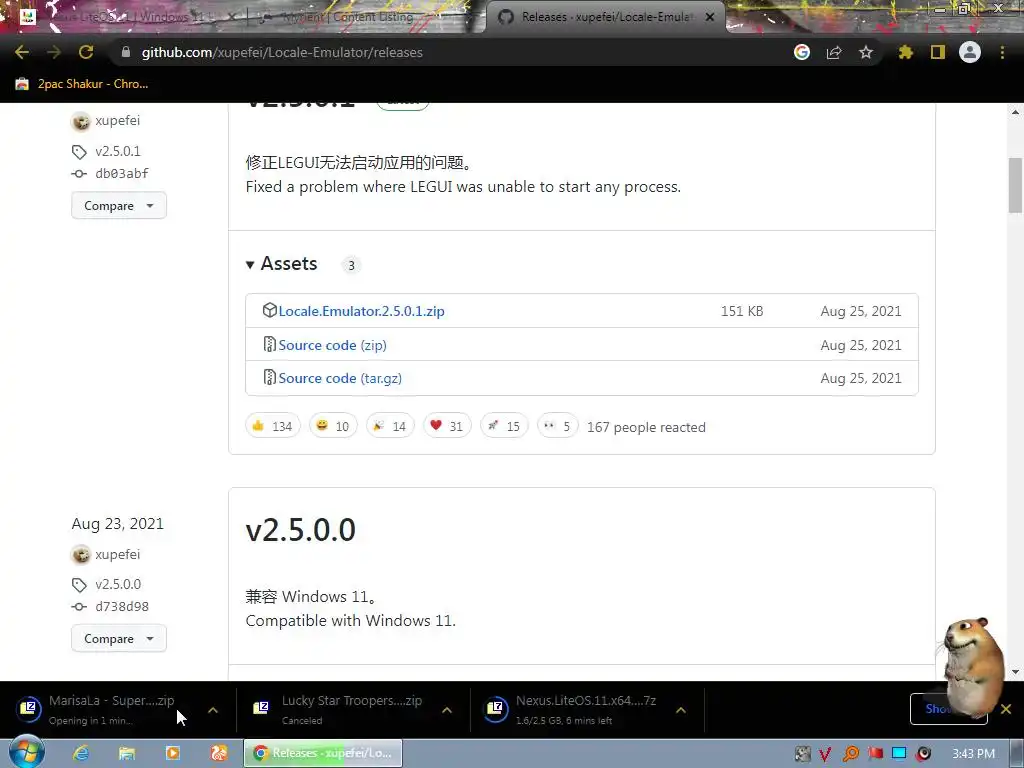Launch Internet Explorer from taskbar
Screen dimensions: 1024x768
(x=81, y=753)
